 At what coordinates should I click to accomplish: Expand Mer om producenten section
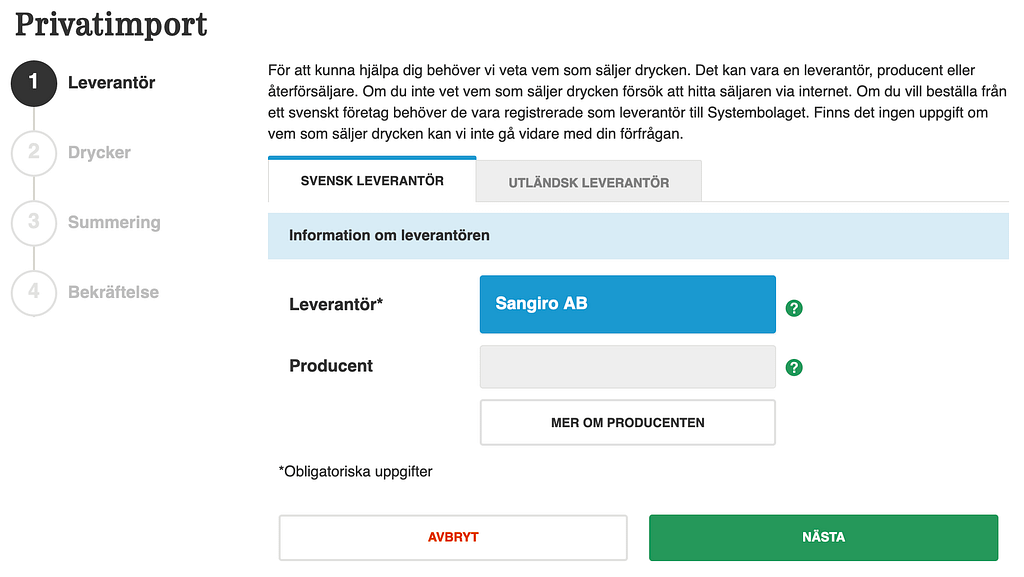(x=628, y=422)
